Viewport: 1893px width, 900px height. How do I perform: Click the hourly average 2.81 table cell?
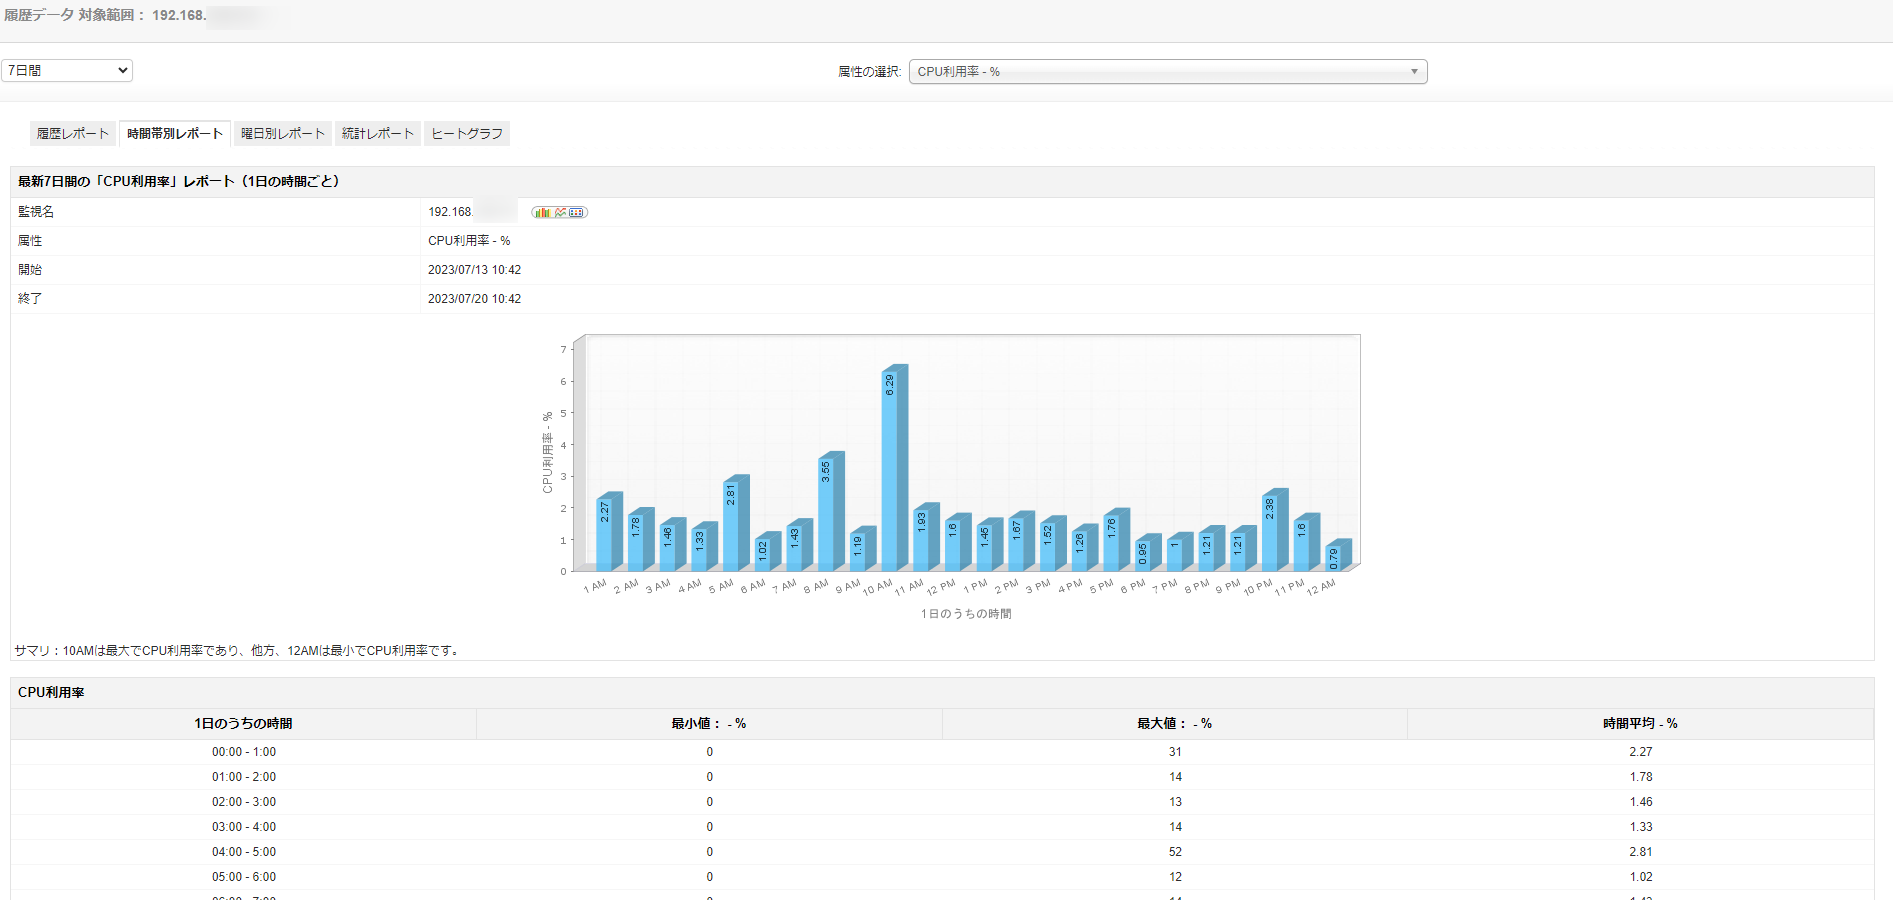click(1641, 852)
